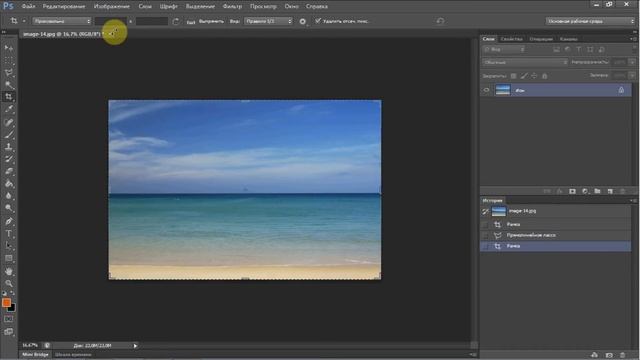Open the 'Правило 1/3' overlay view dropdown
This screenshot has width=640, height=360.
click(x=268, y=21)
